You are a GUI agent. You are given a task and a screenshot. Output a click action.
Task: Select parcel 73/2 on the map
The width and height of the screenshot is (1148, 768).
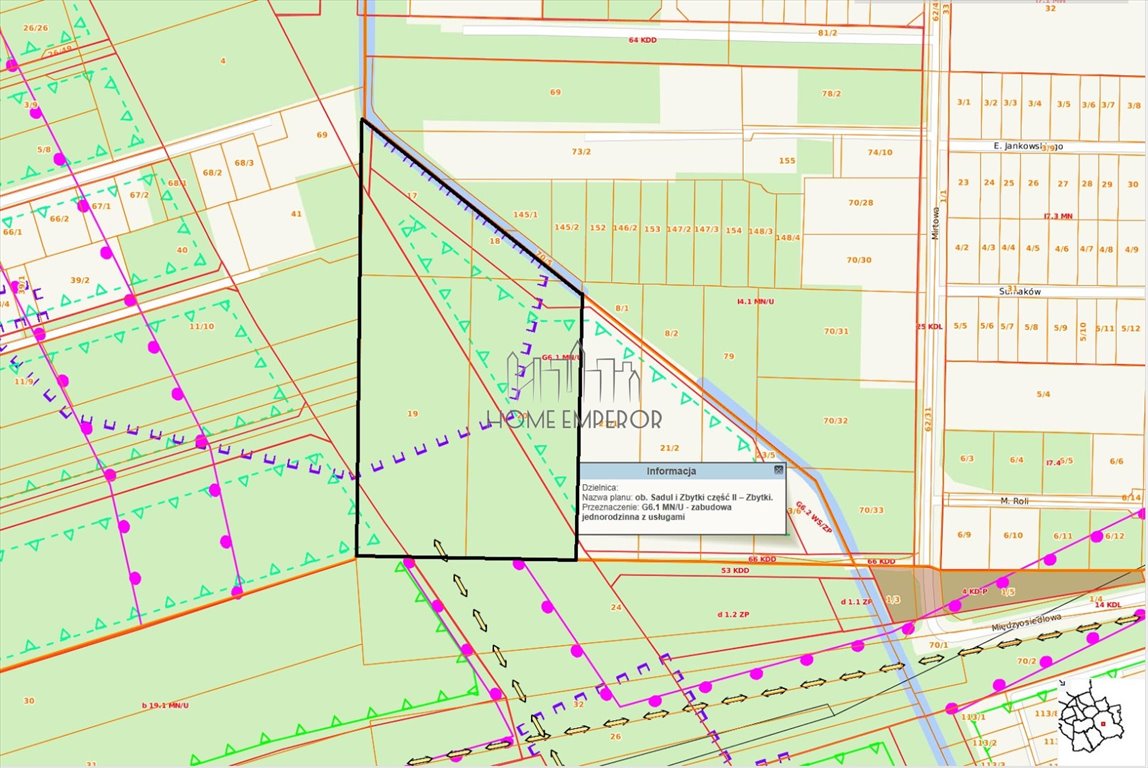tap(581, 151)
